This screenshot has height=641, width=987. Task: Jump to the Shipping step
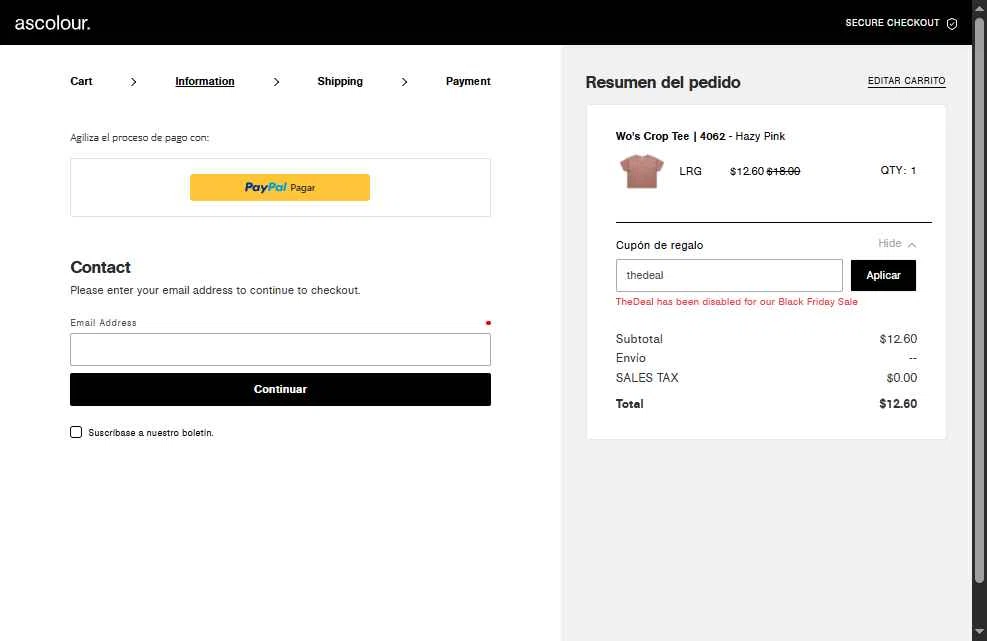coord(340,81)
